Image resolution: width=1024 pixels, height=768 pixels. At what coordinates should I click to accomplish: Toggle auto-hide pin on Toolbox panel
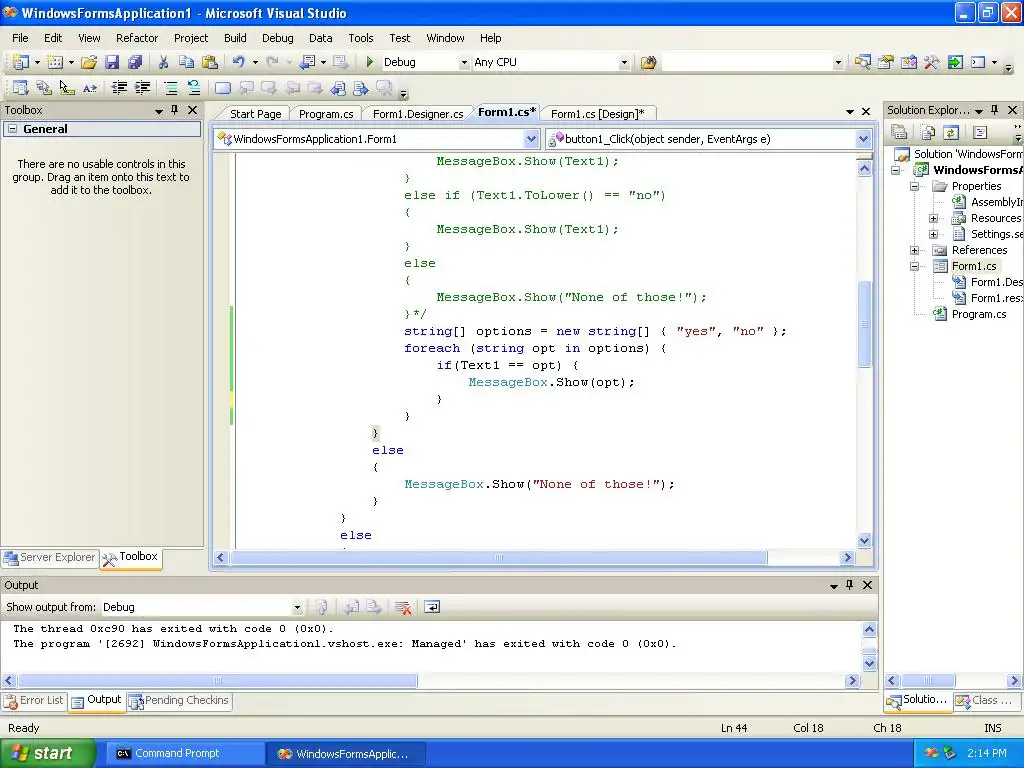(174, 110)
